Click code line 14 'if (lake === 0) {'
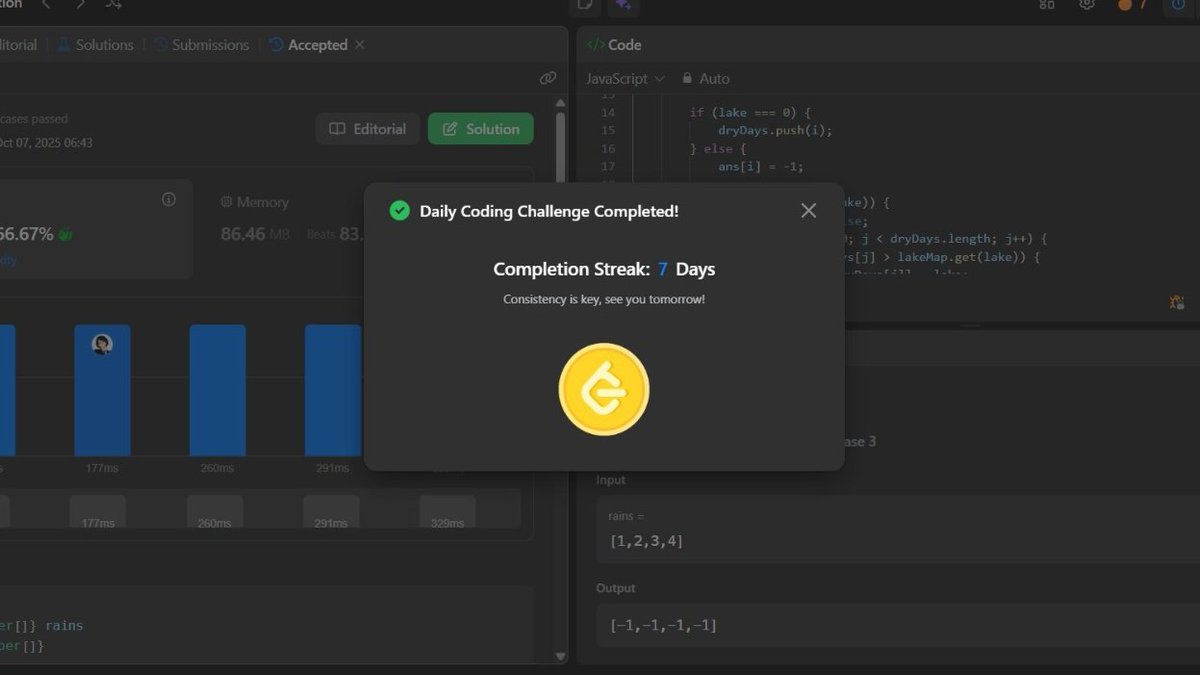This screenshot has width=1200, height=675. [749, 112]
